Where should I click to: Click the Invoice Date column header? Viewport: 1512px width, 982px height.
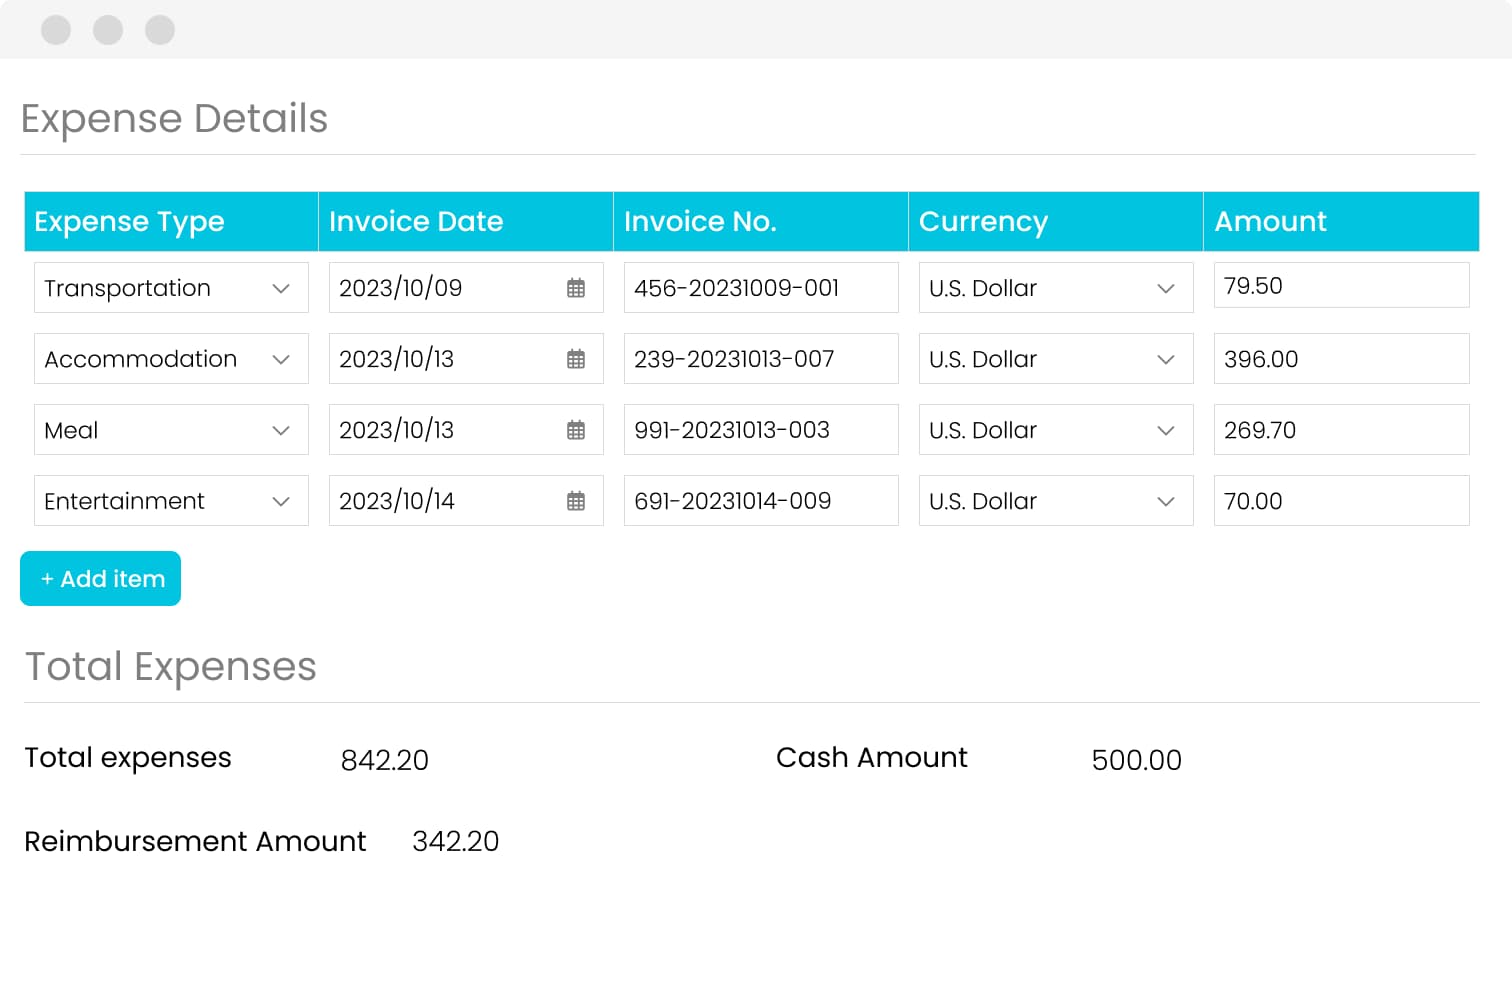point(465,221)
